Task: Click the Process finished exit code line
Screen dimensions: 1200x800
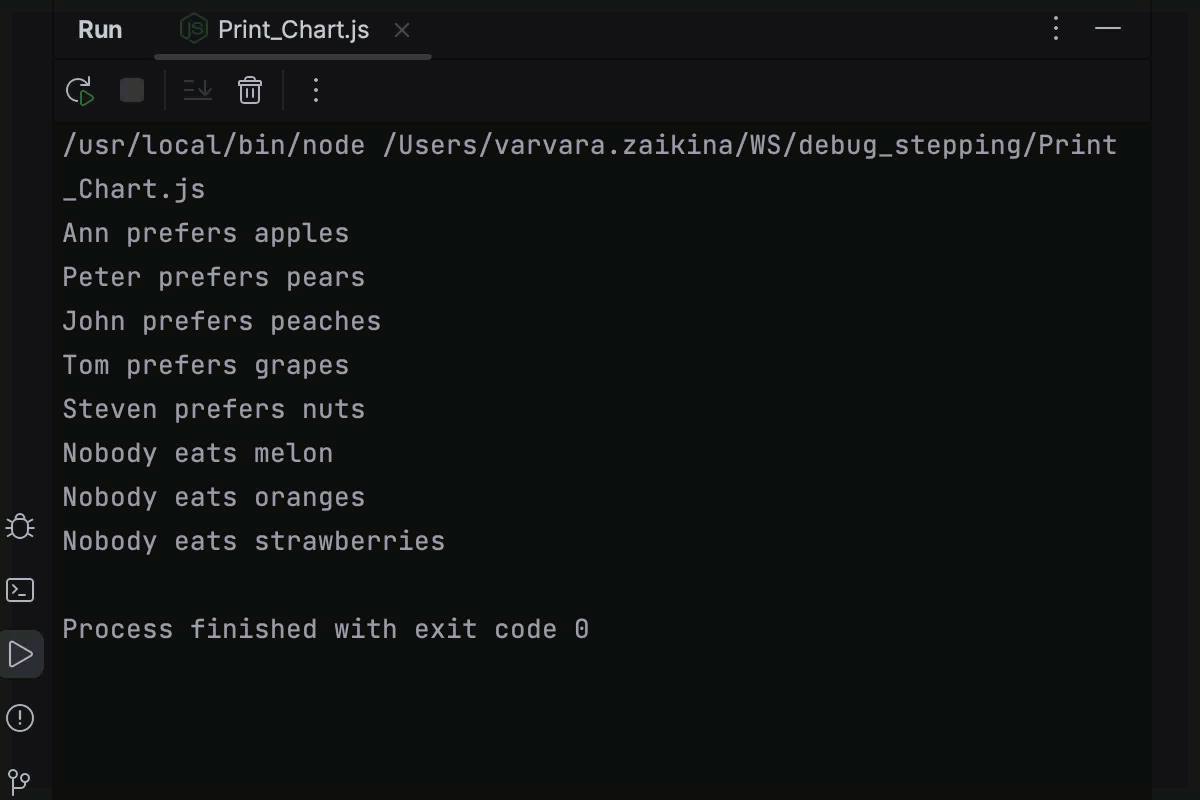Action: coord(325,628)
